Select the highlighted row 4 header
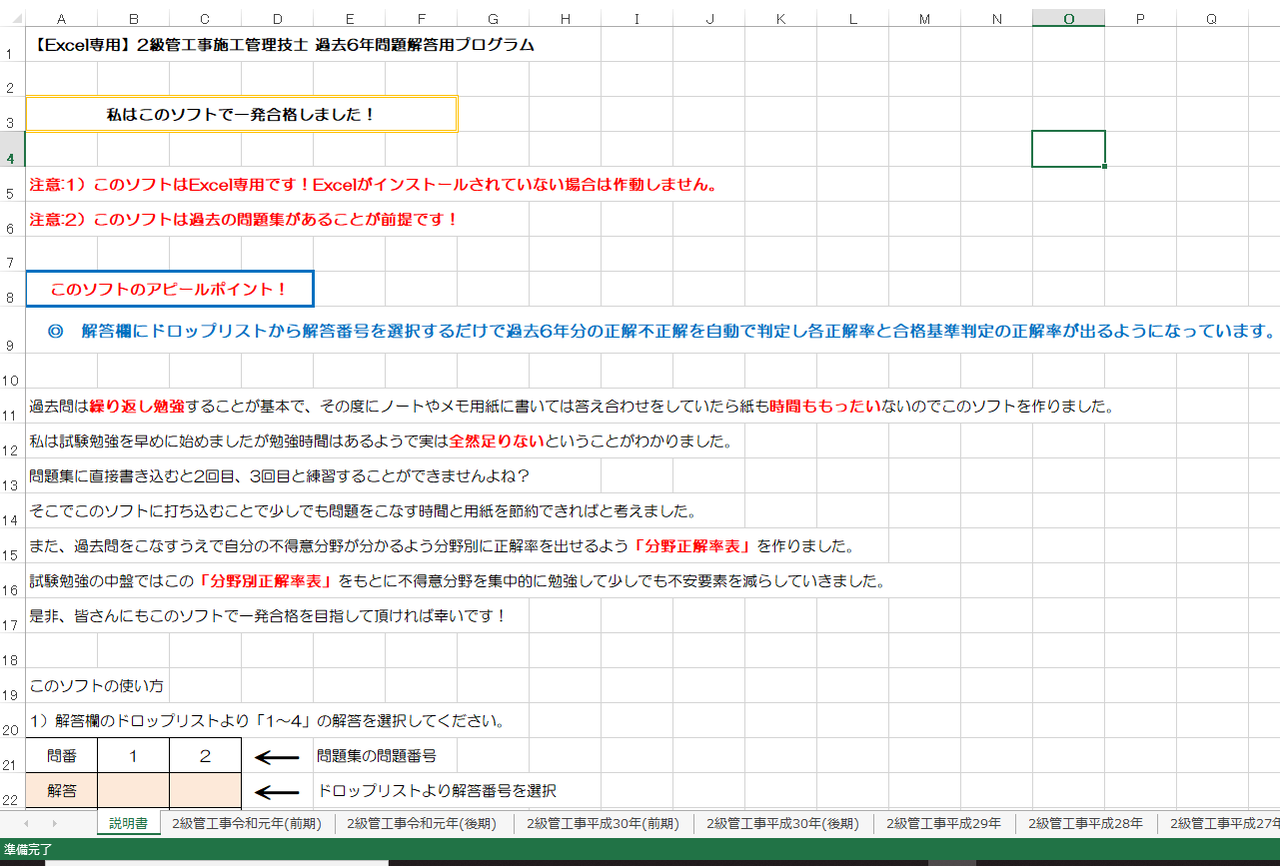This screenshot has height=866, width=1280. click(x=12, y=149)
